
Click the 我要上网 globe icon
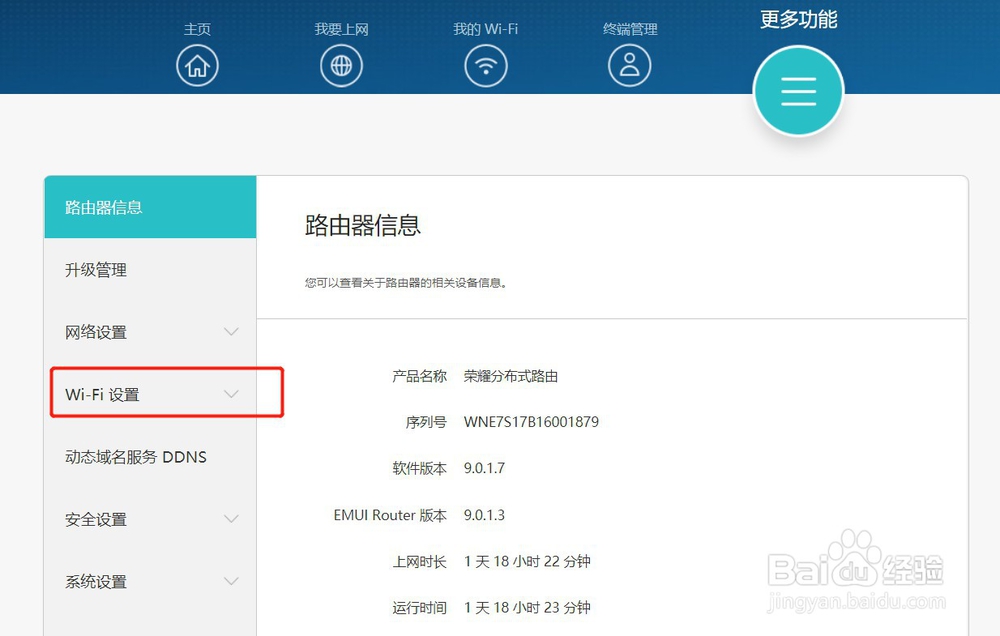[x=341, y=64]
